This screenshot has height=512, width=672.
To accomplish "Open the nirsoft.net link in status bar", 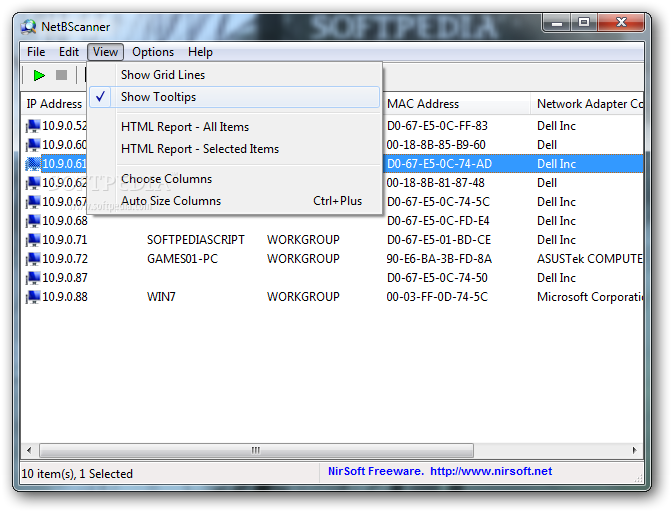I will point(491,471).
